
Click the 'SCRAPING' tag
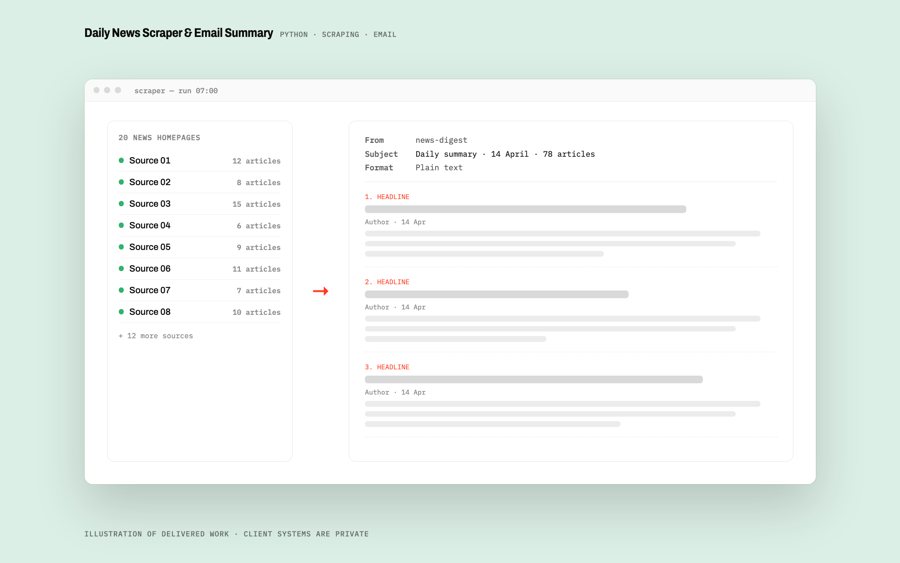(340, 34)
